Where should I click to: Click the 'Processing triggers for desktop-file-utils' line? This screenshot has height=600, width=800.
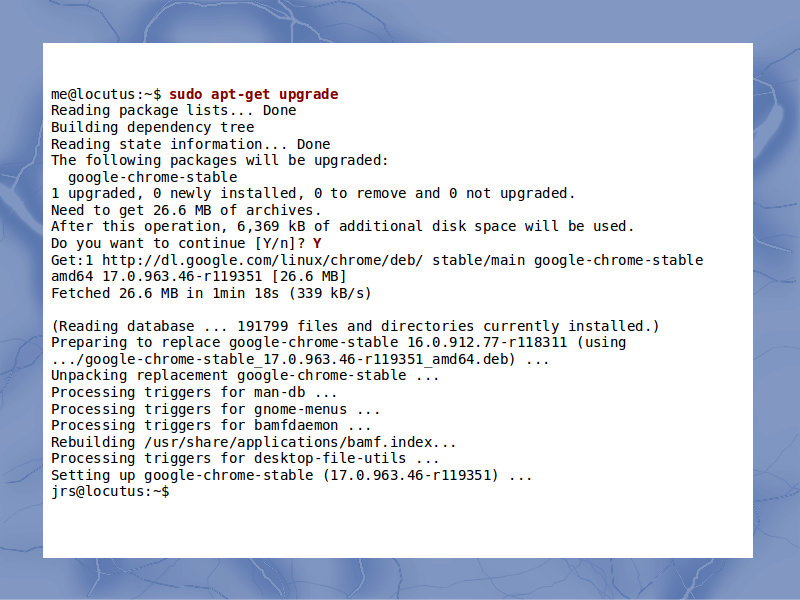pos(245,459)
